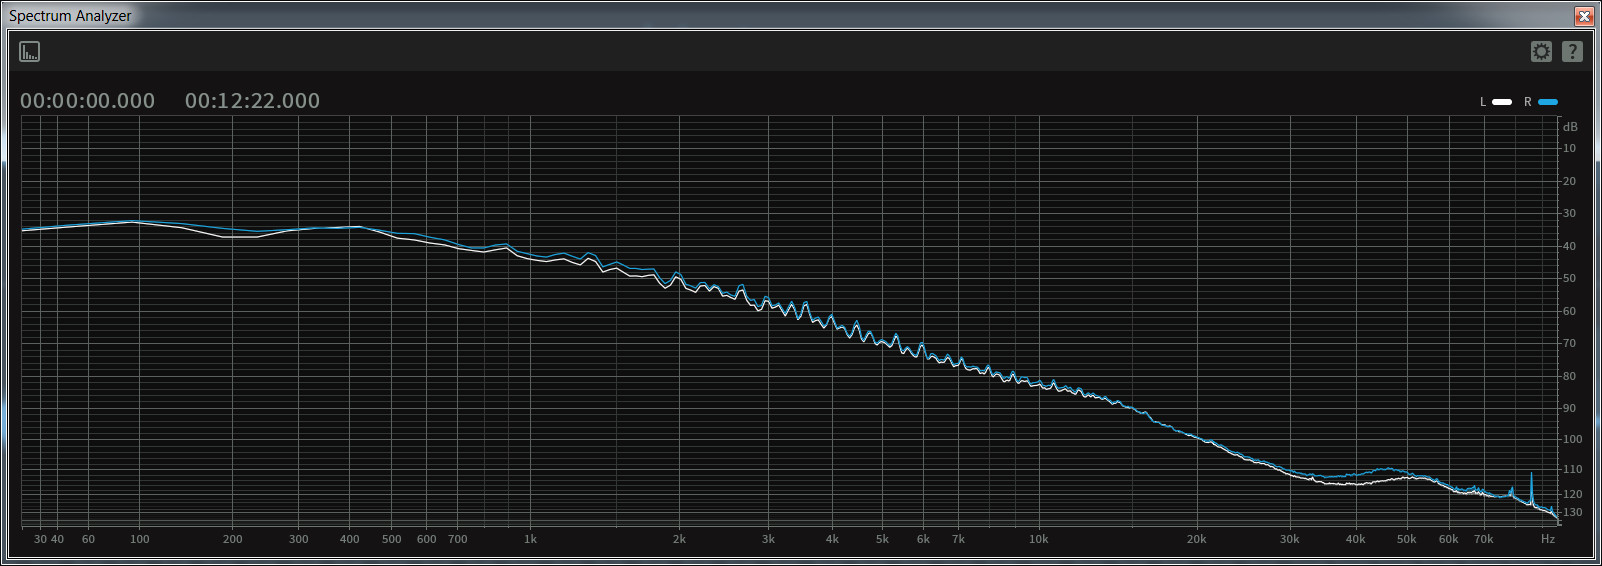Click the end time 00:12:22.000
The image size is (1602, 566).
pos(252,101)
